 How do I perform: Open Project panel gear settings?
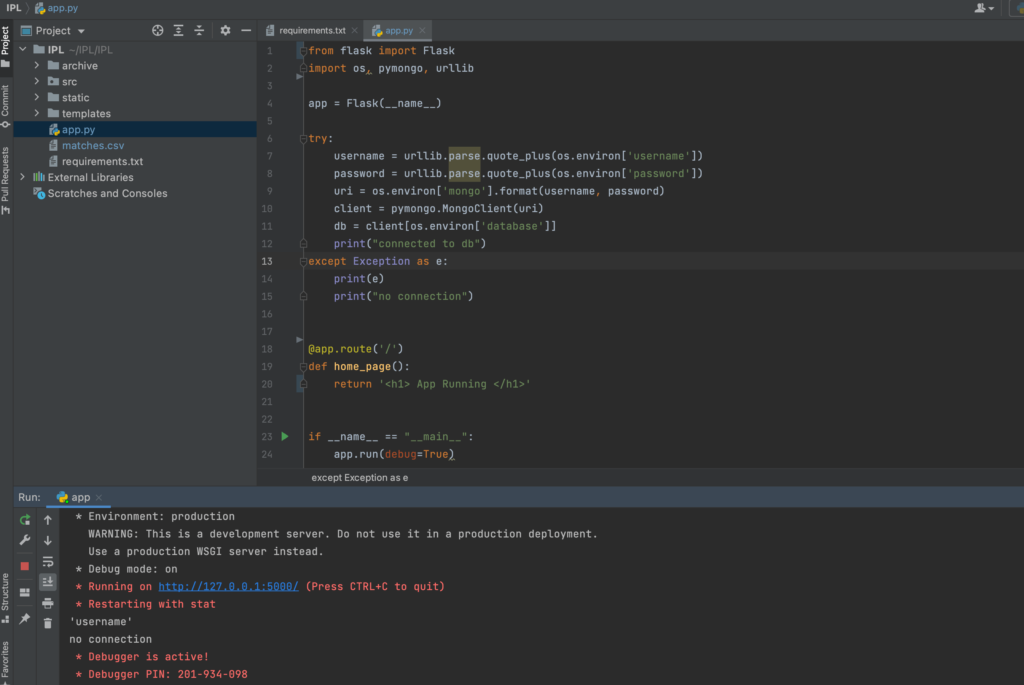225,31
